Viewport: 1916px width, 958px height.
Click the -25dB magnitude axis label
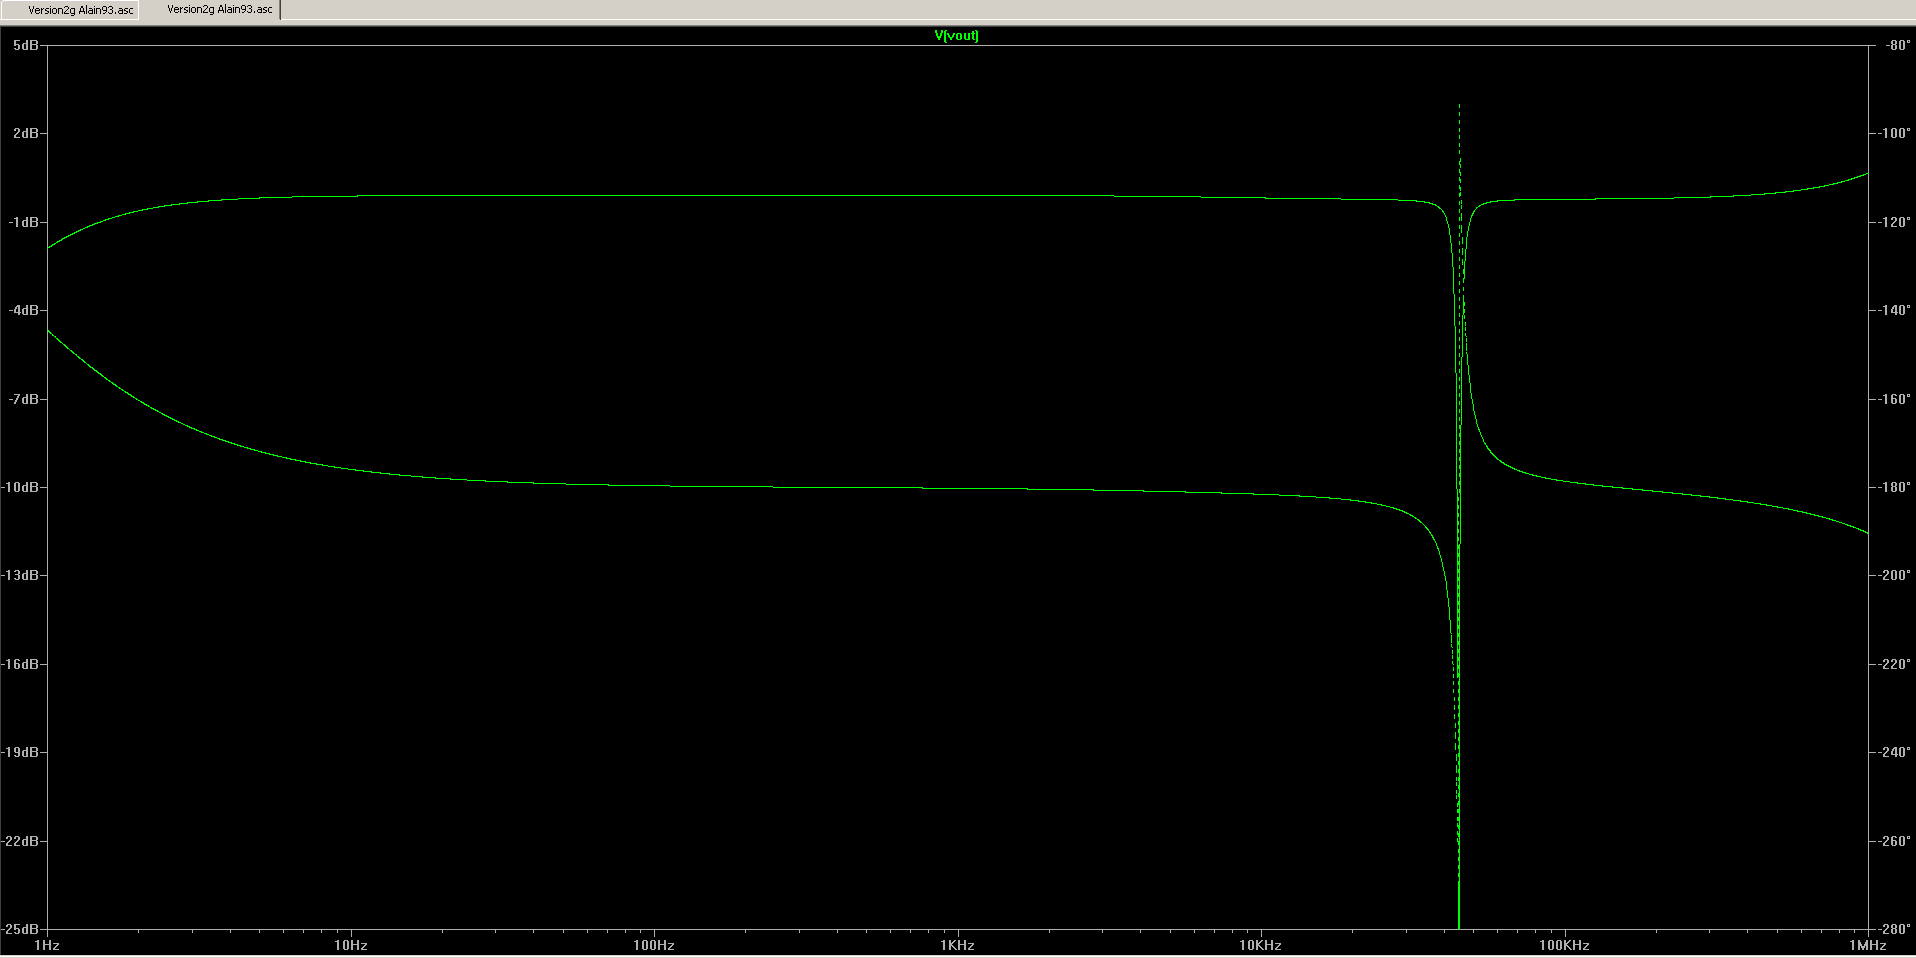point(21,929)
